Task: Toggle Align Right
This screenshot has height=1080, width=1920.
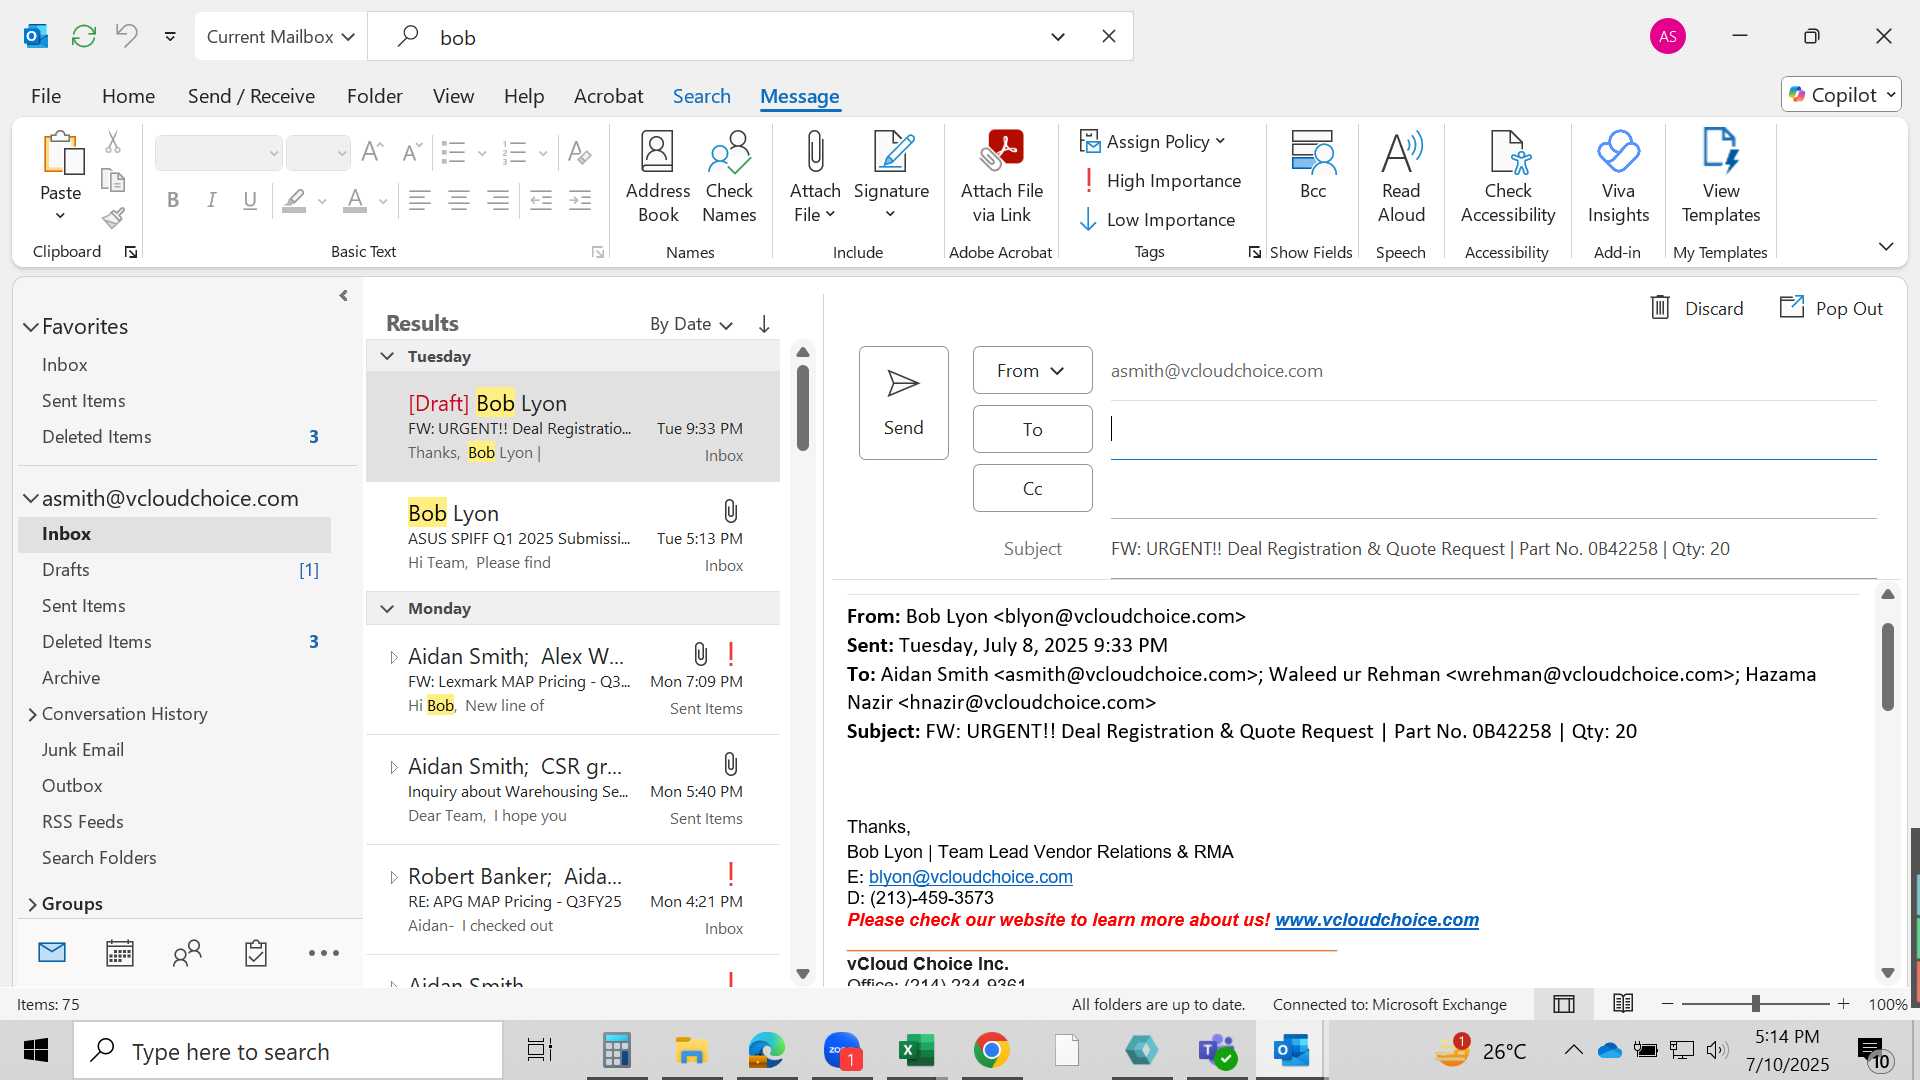Action: point(498,200)
